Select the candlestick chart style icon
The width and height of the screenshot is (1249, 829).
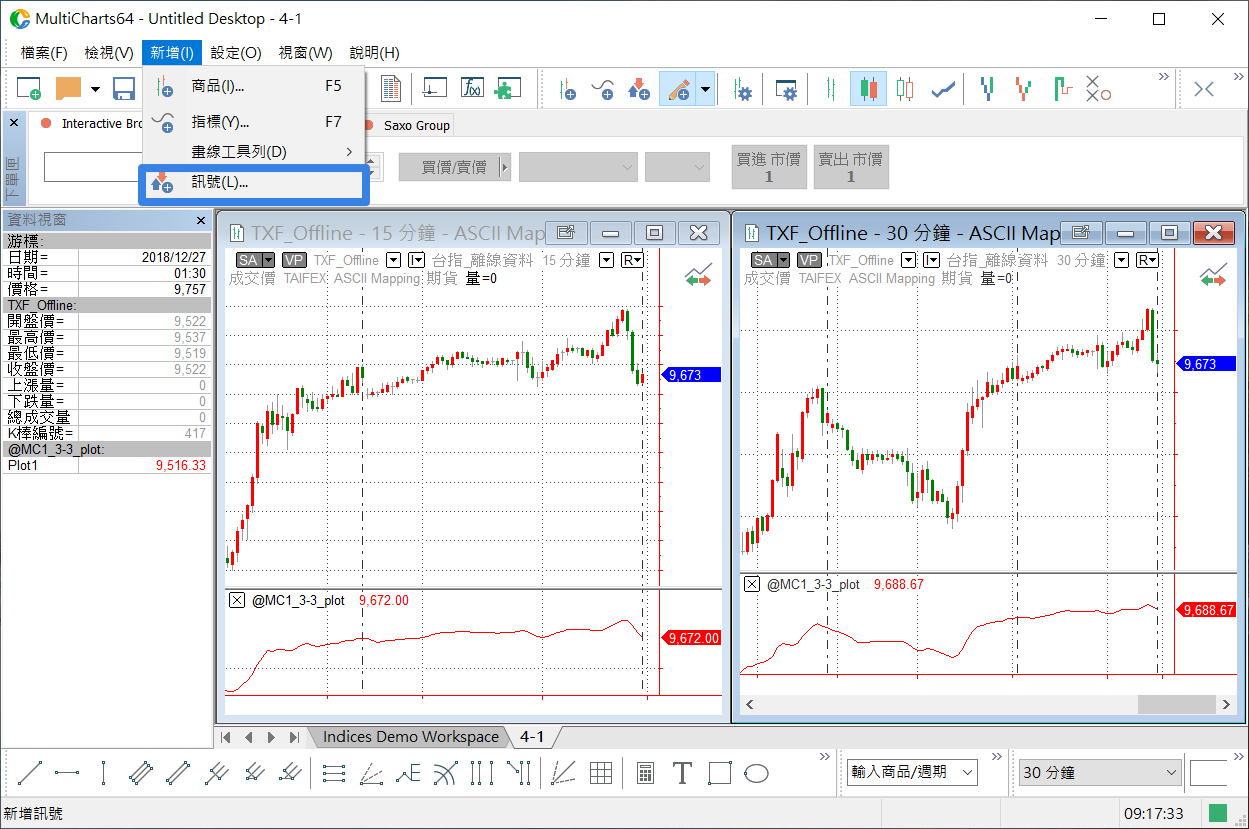click(868, 89)
